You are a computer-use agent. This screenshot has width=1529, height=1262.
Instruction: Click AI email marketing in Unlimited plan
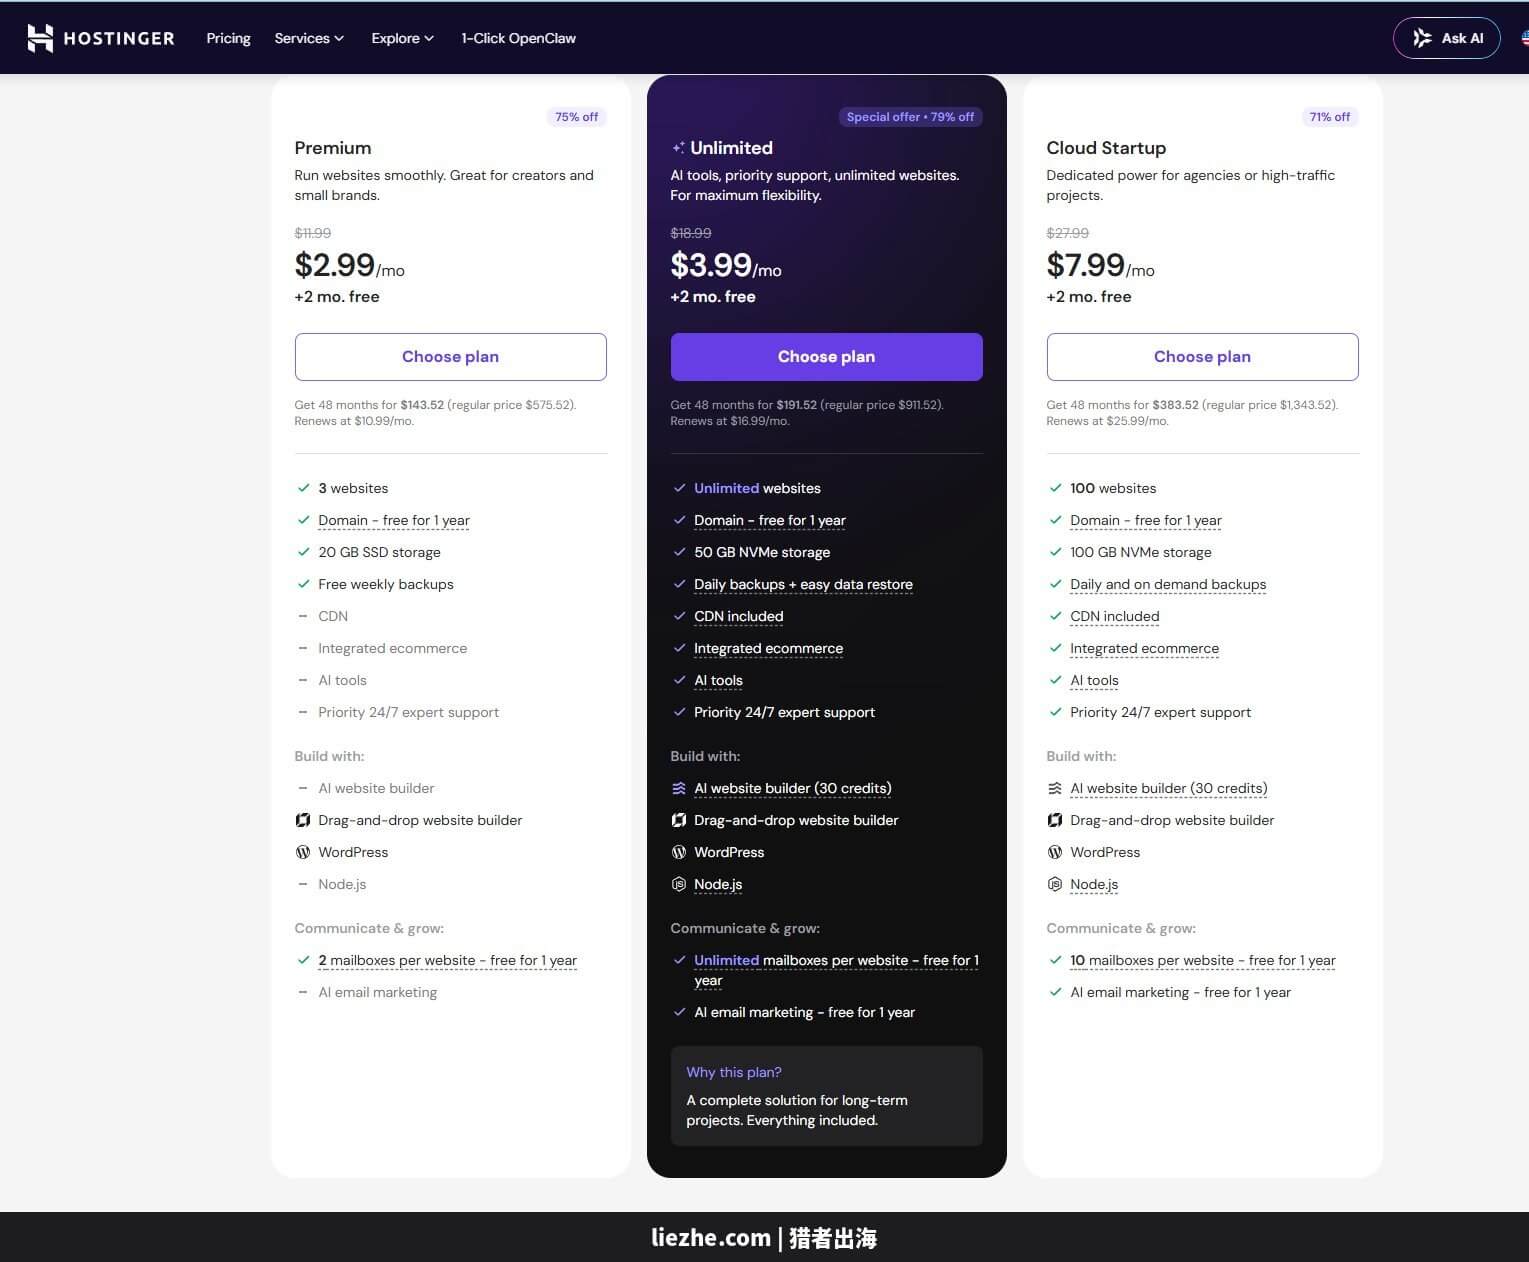[804, 1012]
